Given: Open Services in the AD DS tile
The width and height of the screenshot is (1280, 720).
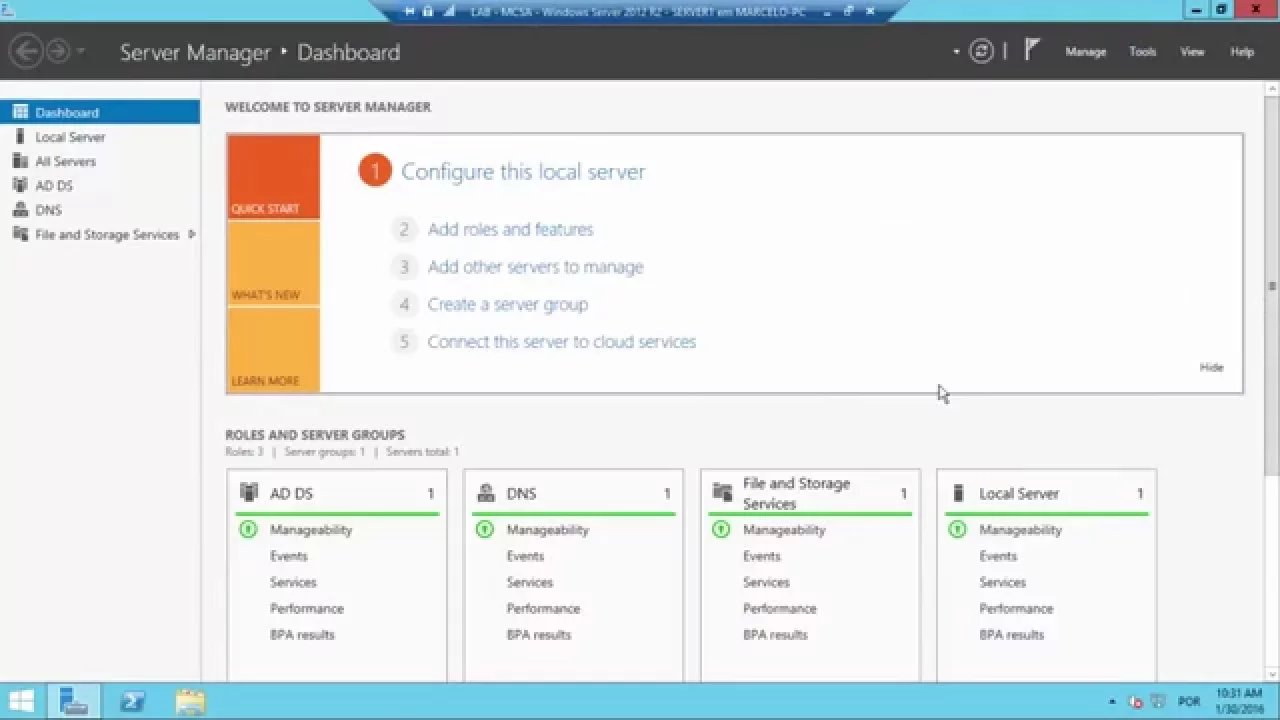Looking at the screenshot, I should point(293,582).
